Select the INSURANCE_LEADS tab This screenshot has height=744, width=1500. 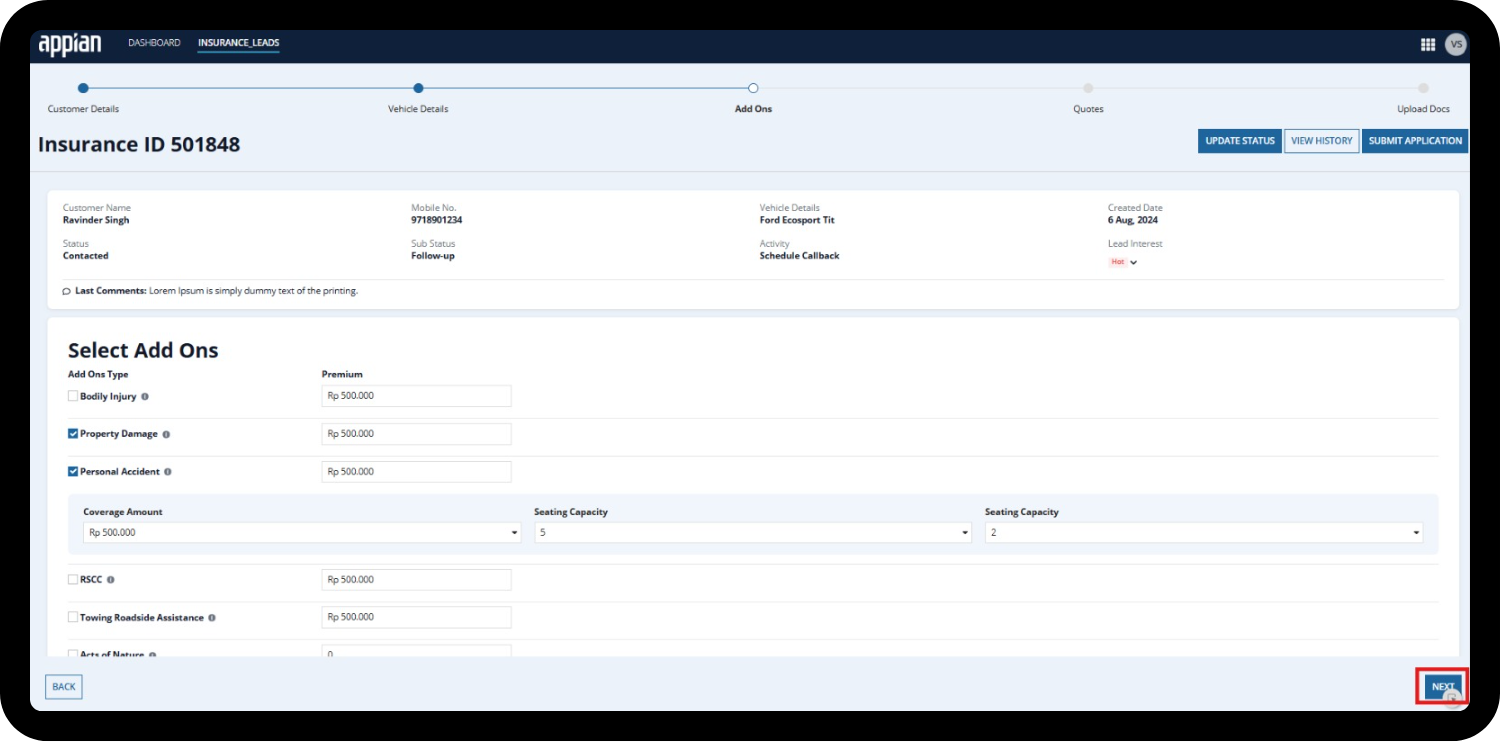click(x=238, y=43)
